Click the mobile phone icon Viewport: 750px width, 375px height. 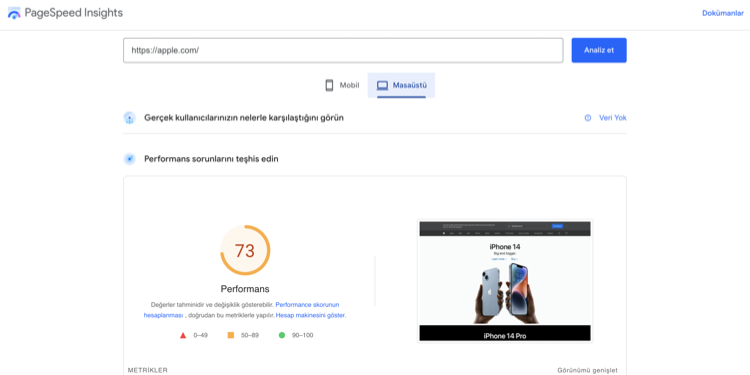pos(329,86)
